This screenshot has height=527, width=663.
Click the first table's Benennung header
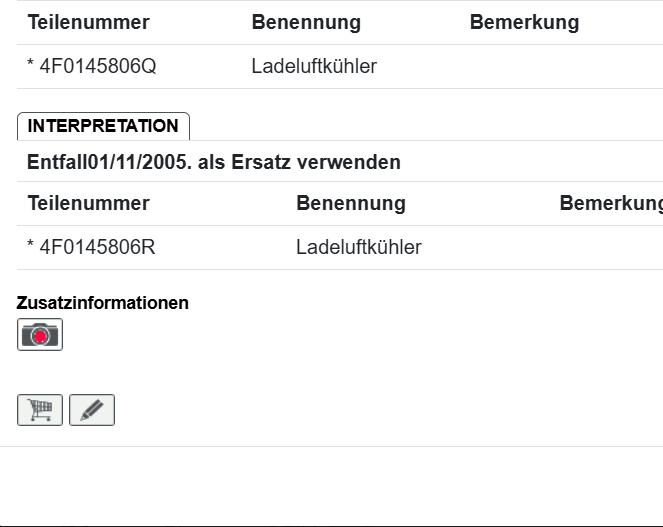click(x=306, y=23)
